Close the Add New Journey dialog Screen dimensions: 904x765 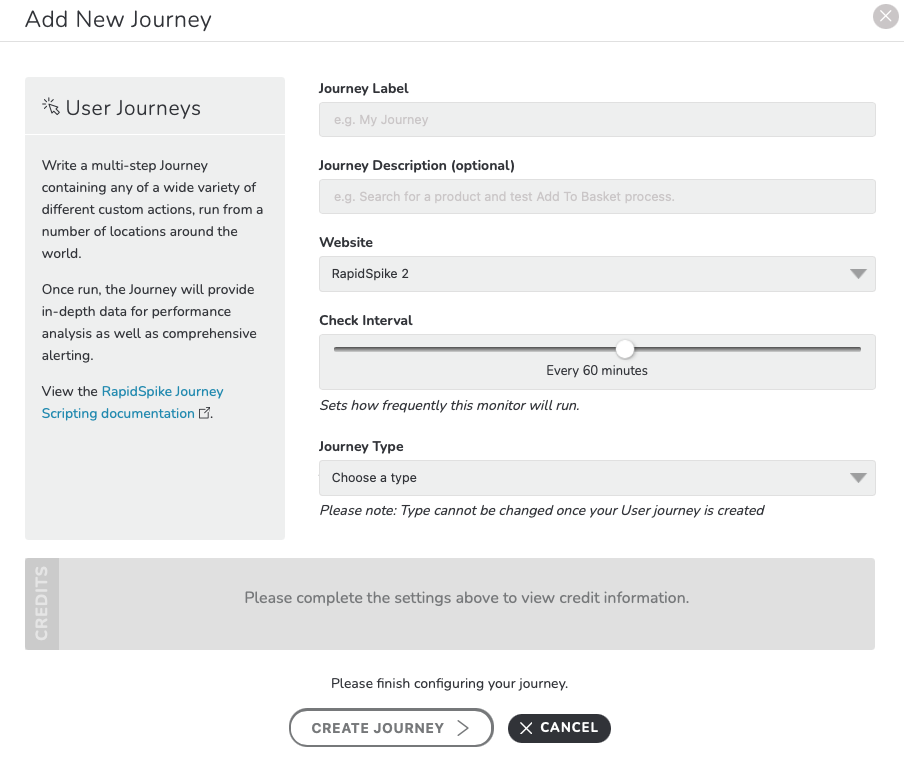coord(886,16)
